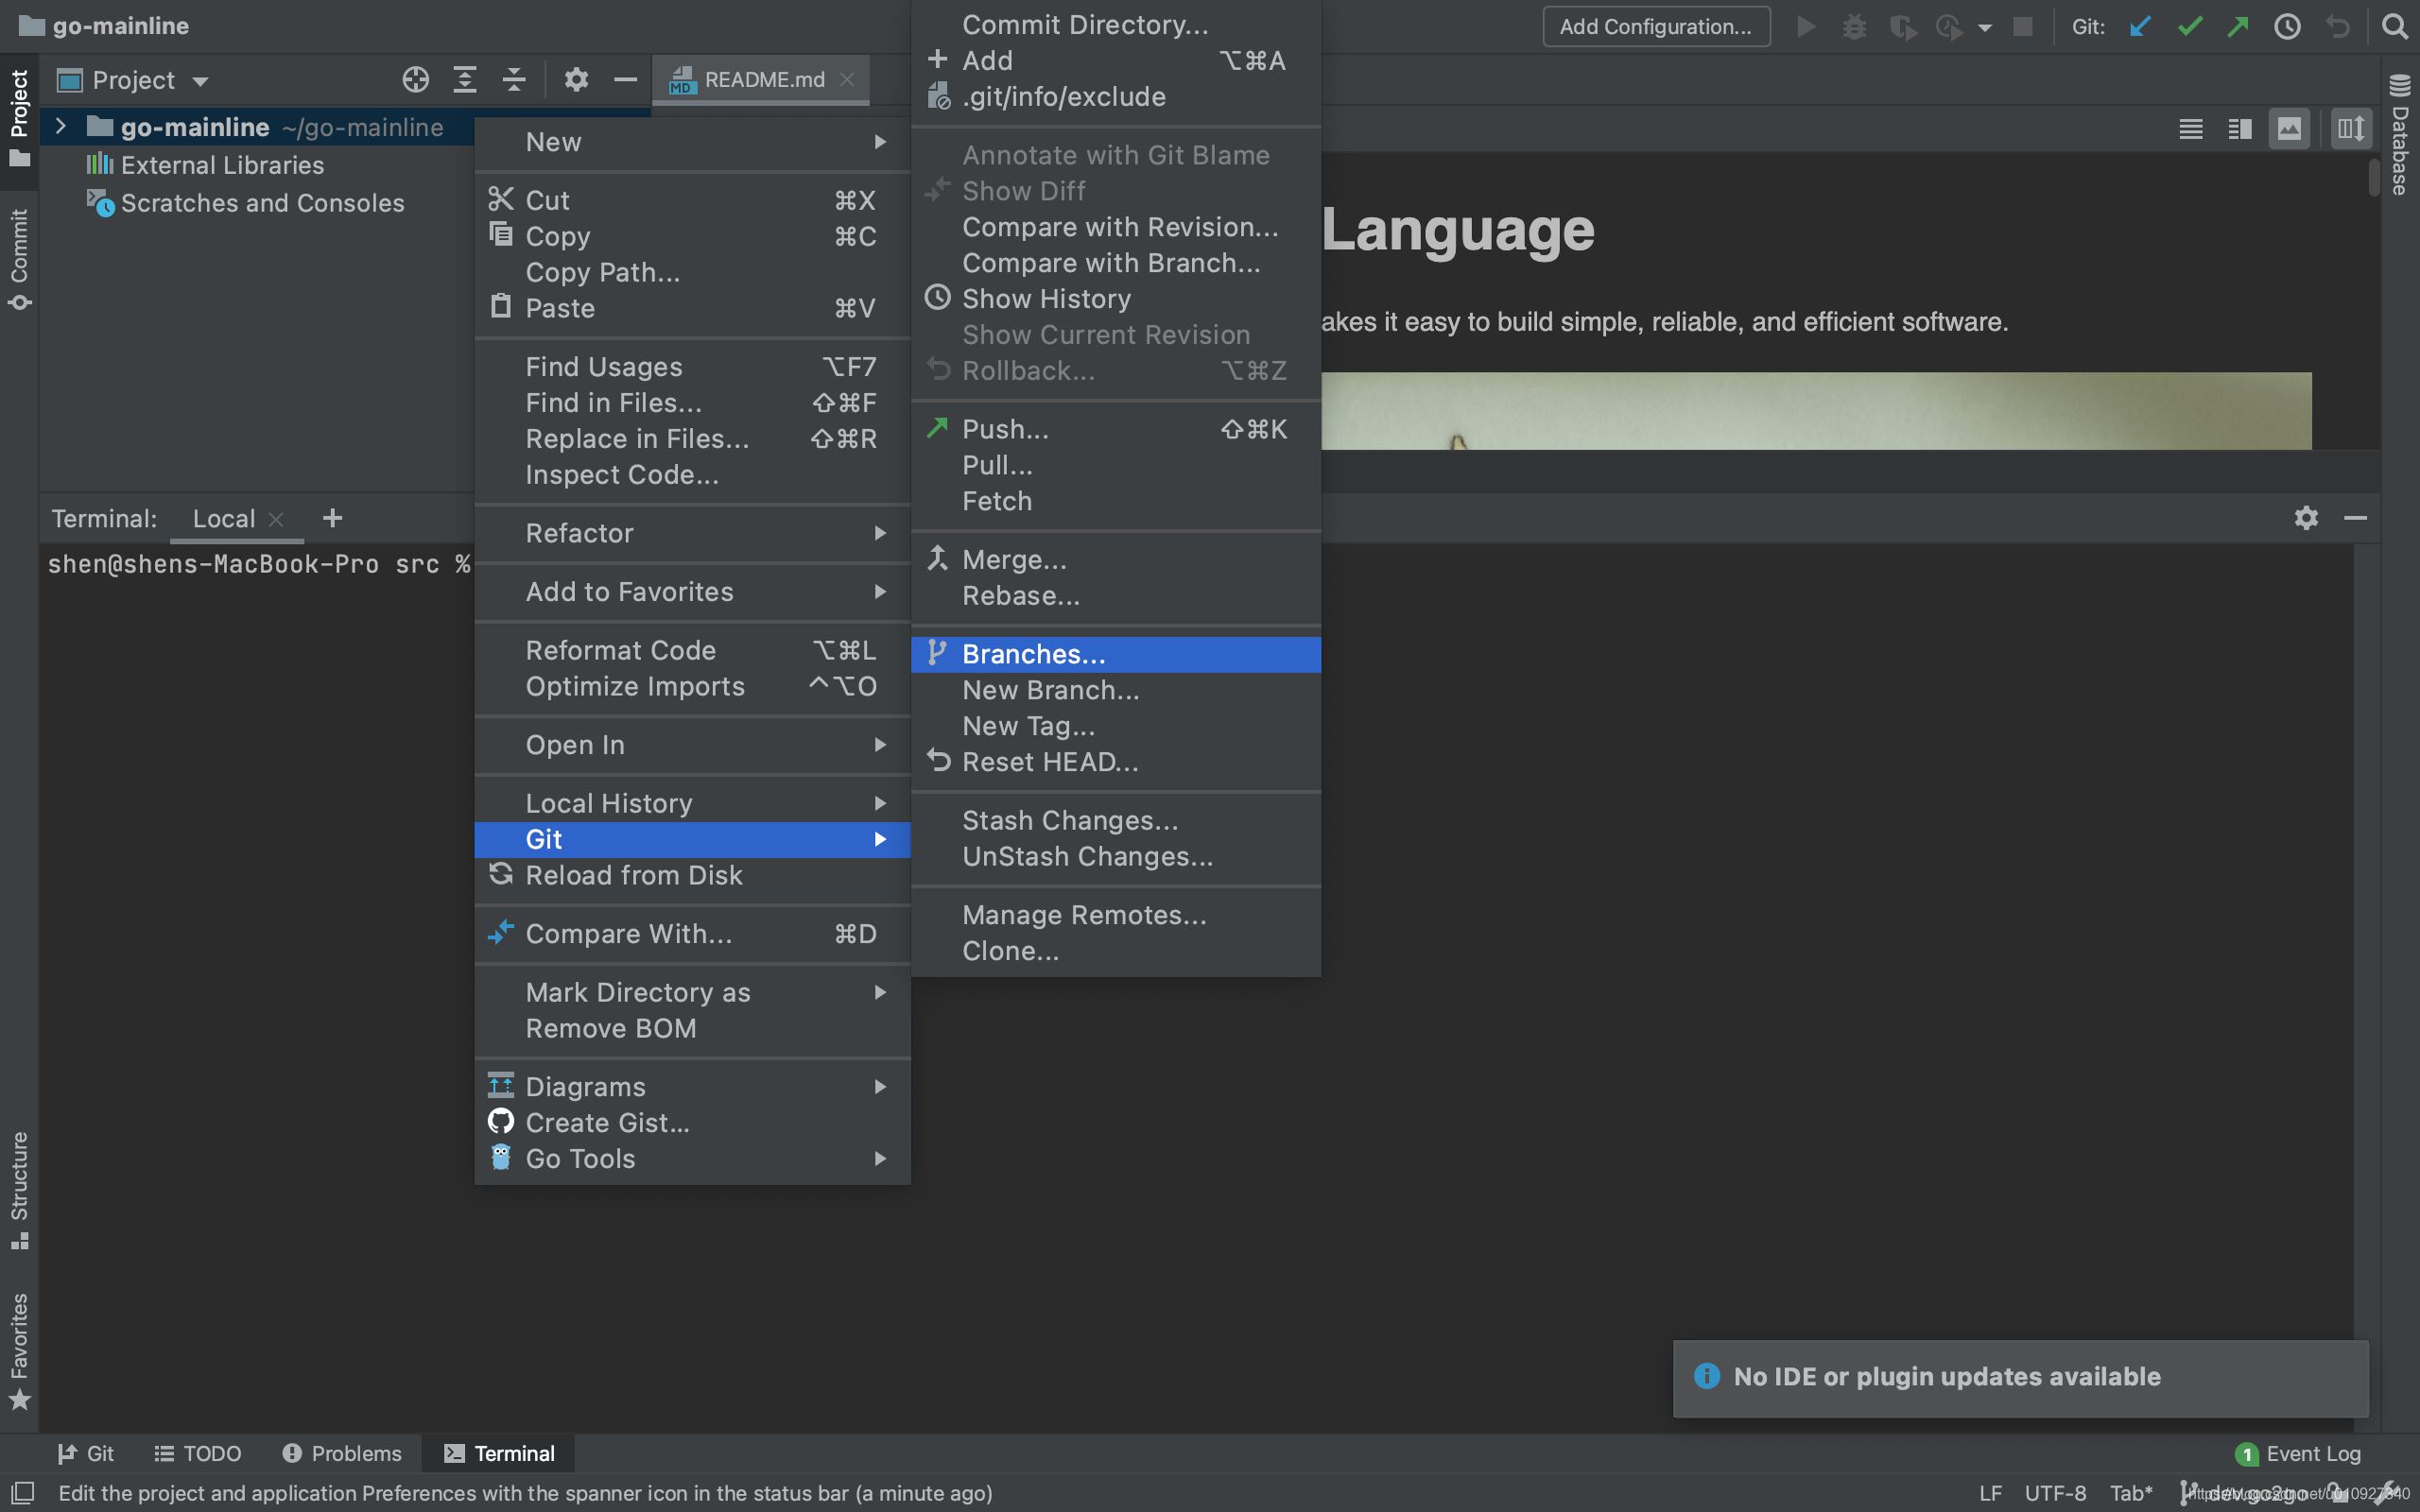Click the Git update project arrow icon
Viewport: 2420px width, 1512px height.
(x=2140, y=27)
